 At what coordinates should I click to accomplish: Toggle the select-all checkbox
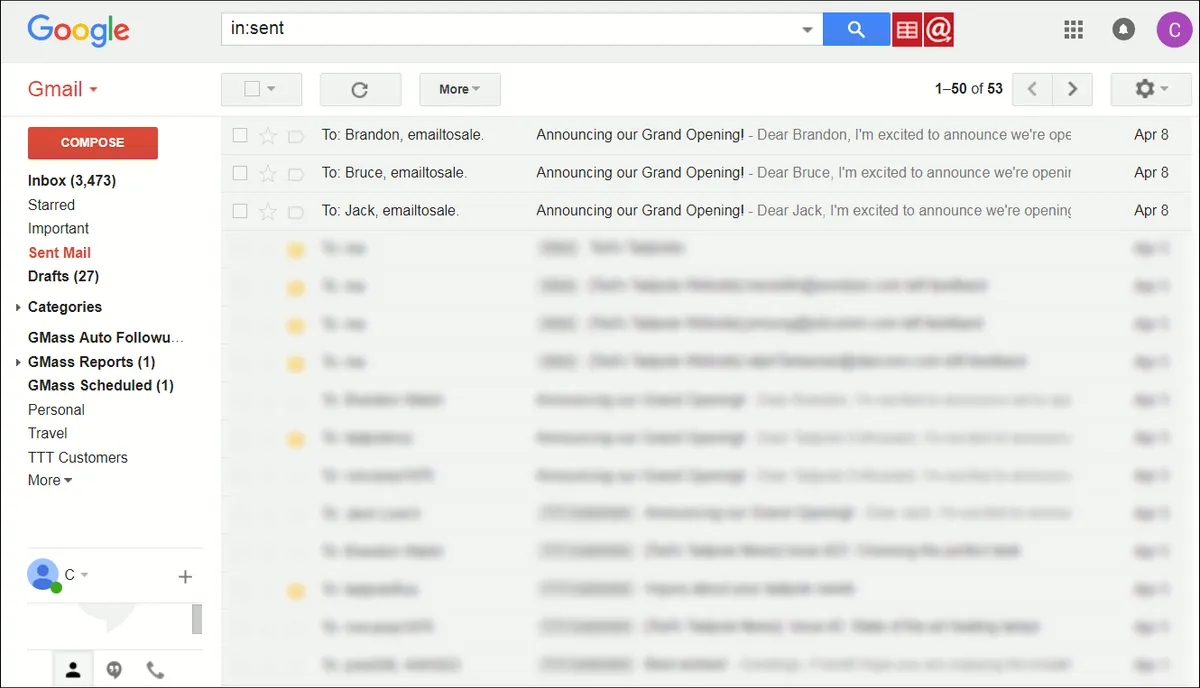pos(252,89)
